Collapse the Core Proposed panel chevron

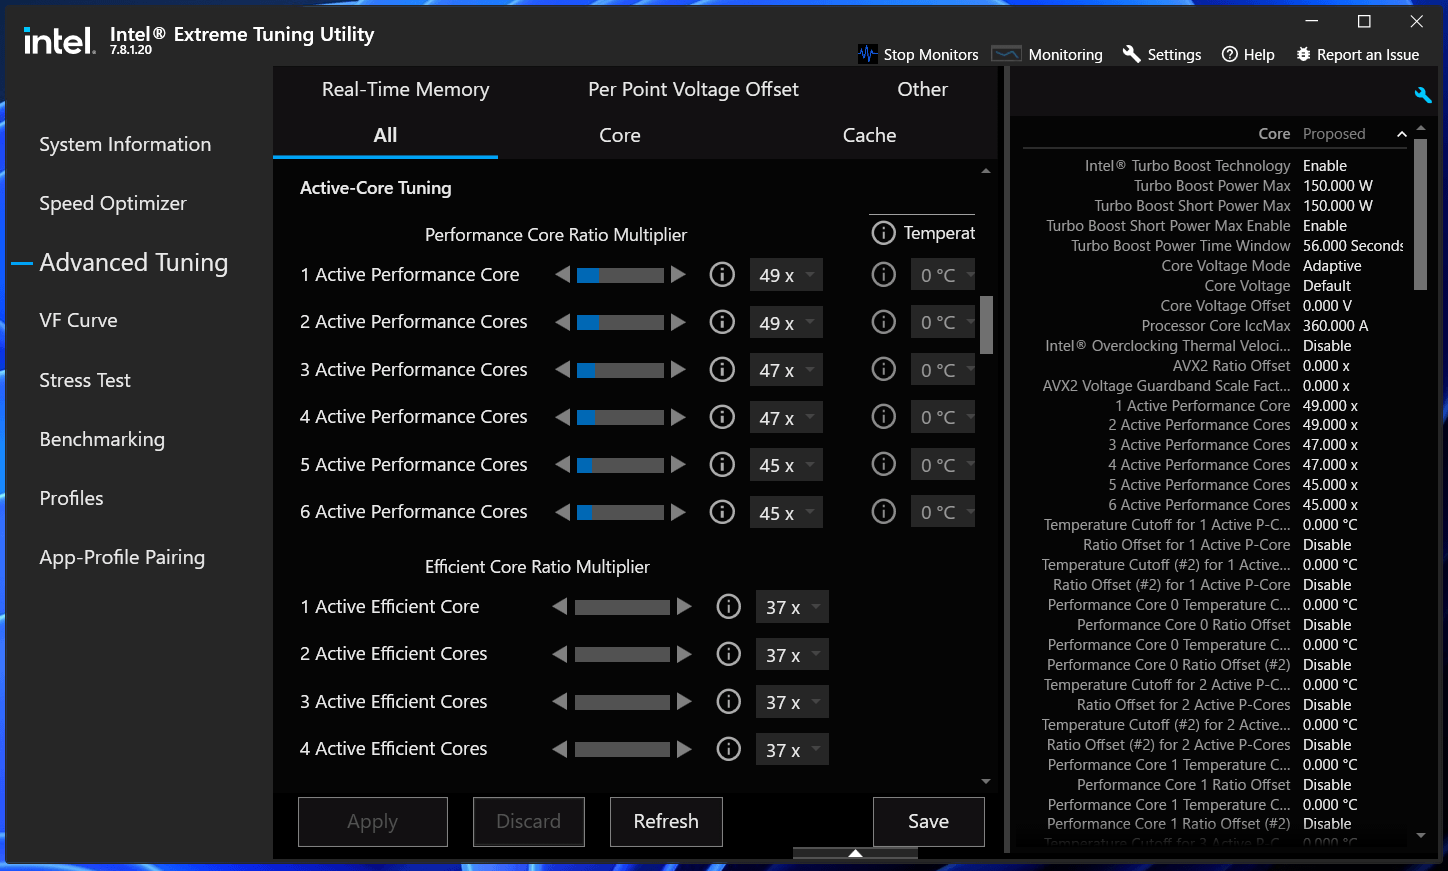1401,134
